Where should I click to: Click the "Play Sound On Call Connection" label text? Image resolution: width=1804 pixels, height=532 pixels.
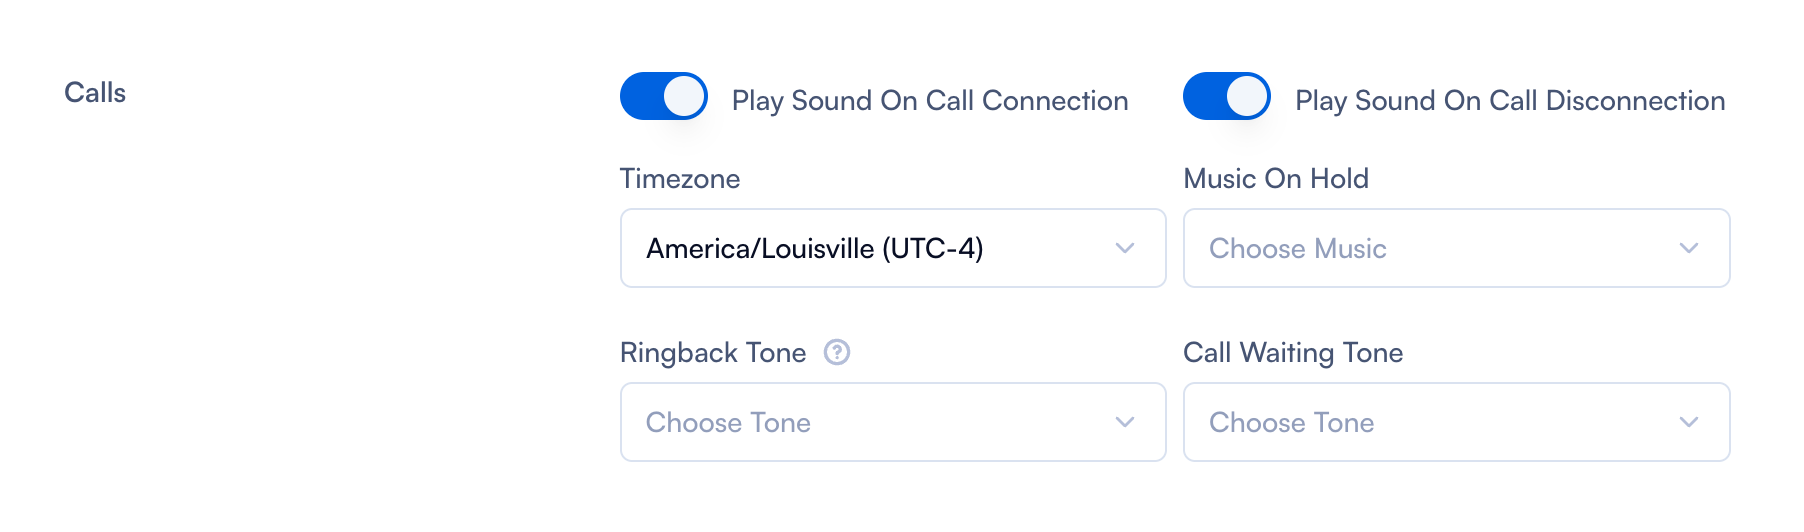930,101
